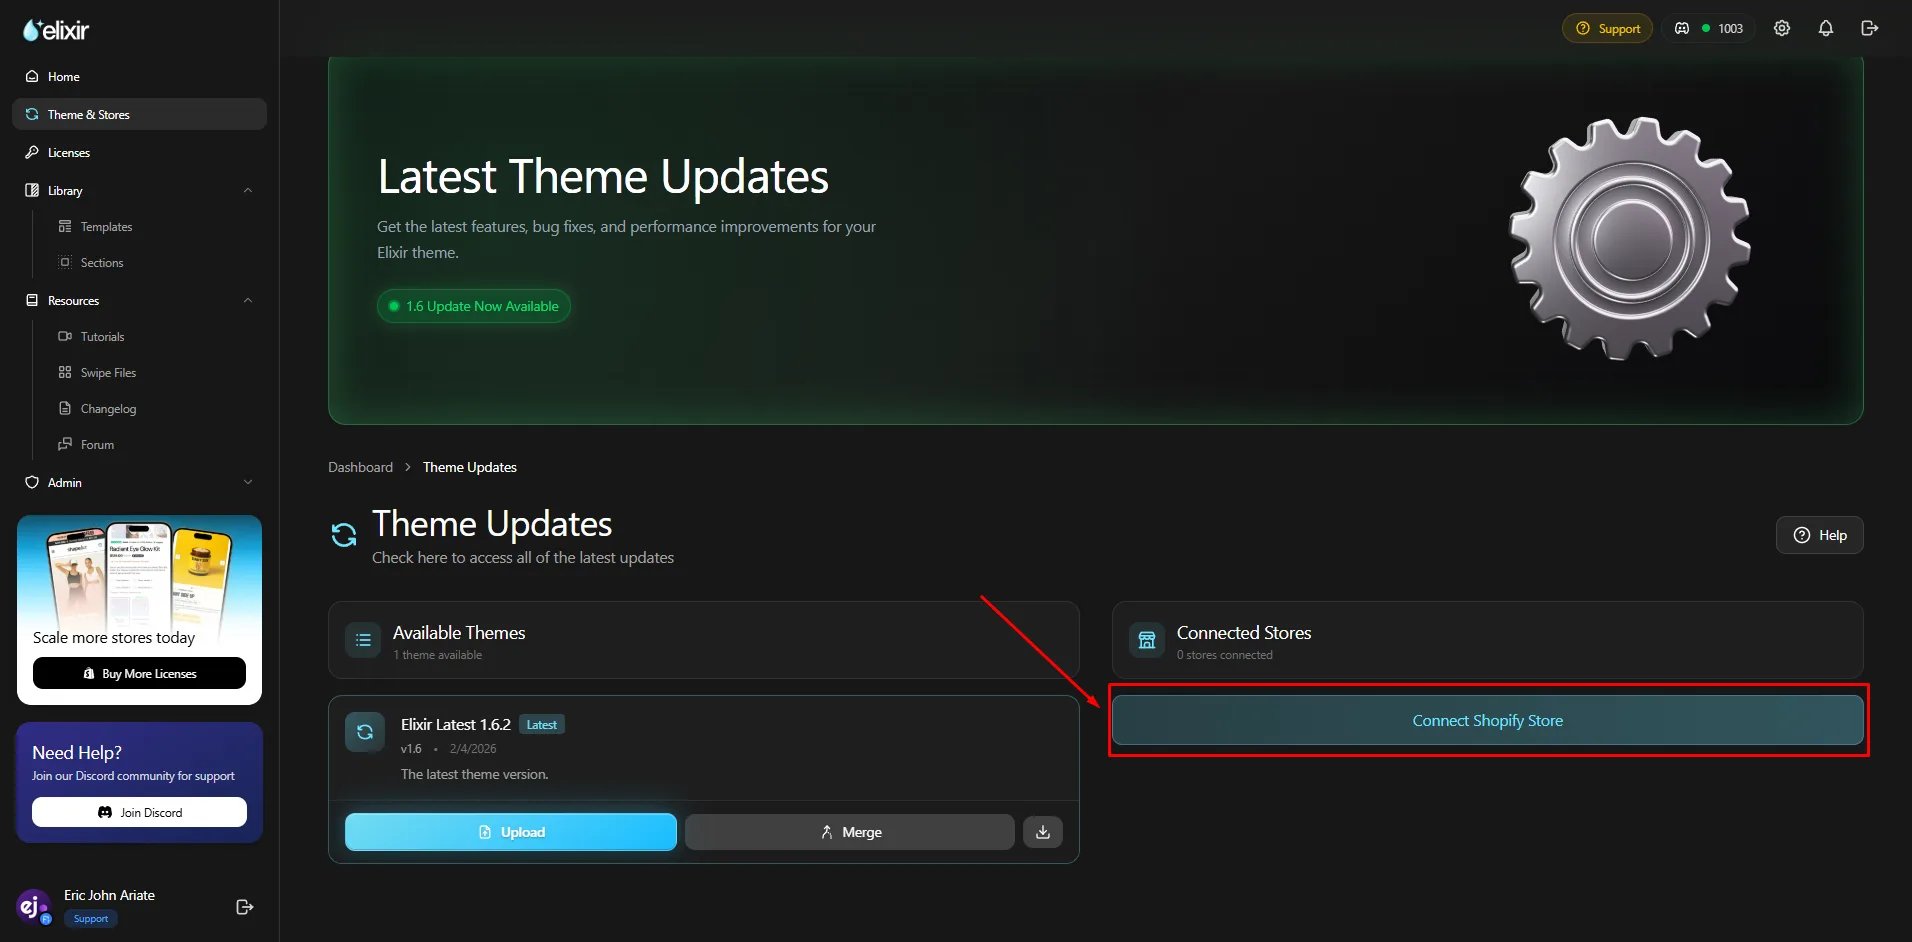The width and height of the screenshot is (1912, 942).
Task: Click '0 stores connected' text
Action: point(1225,655)
